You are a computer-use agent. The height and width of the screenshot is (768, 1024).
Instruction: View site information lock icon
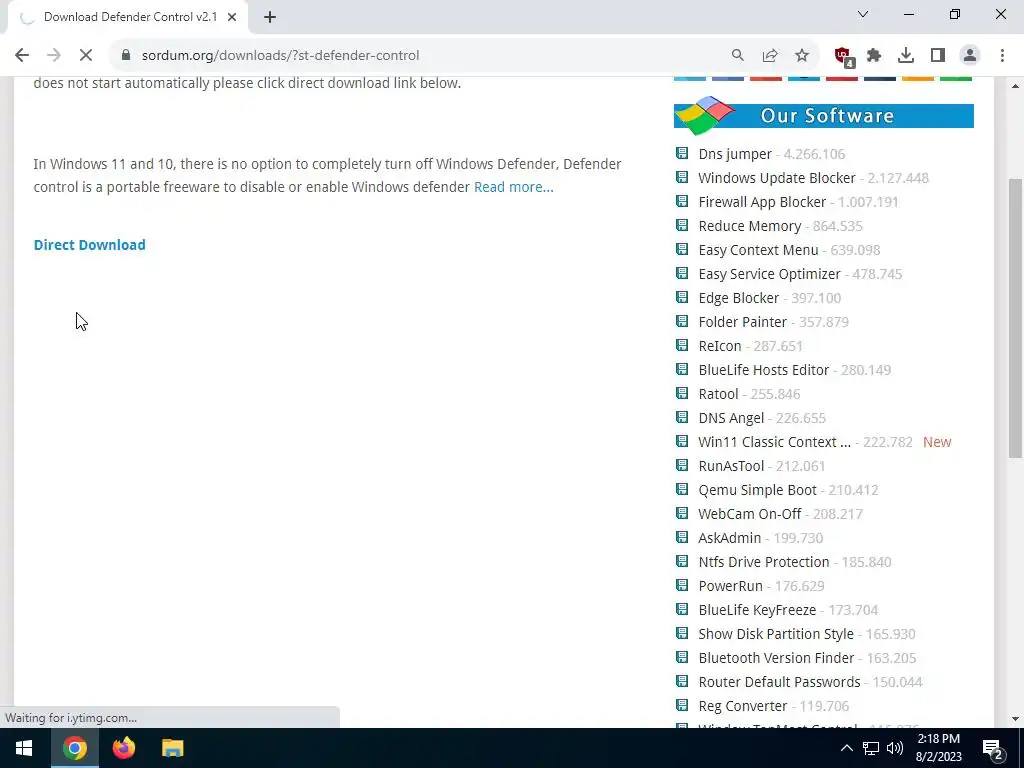(x=126, y=56)
